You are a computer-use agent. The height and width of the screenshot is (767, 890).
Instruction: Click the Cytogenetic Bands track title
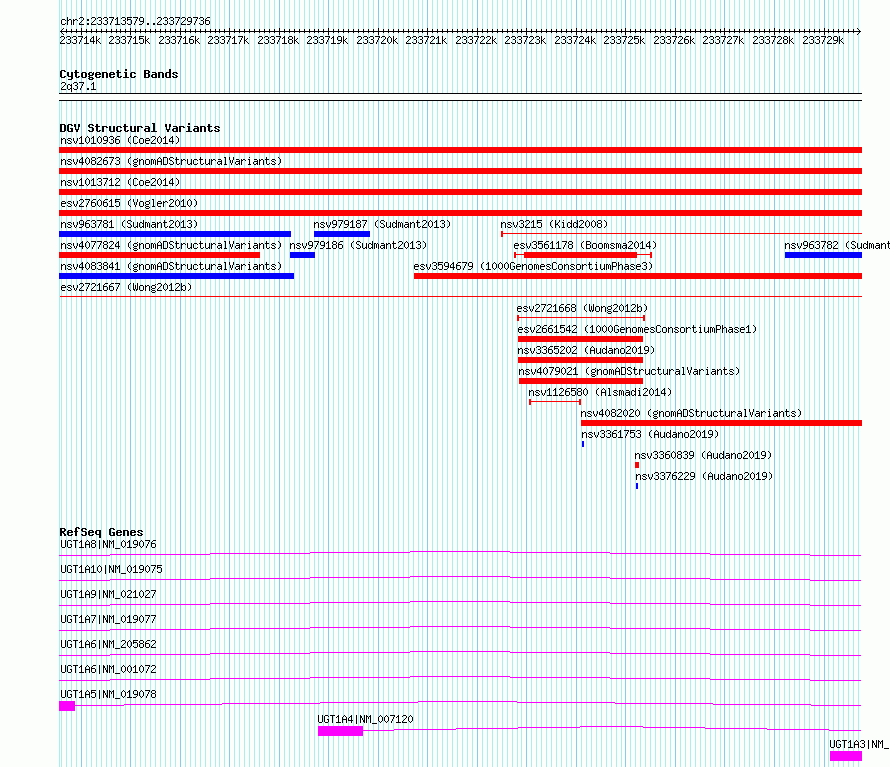coord(119,74)
